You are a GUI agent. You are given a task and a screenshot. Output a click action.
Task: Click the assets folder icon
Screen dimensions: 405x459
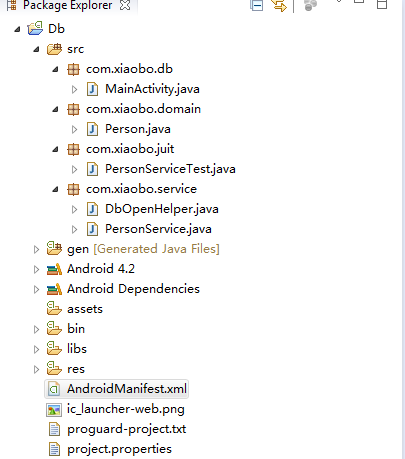tap(54, 308)
